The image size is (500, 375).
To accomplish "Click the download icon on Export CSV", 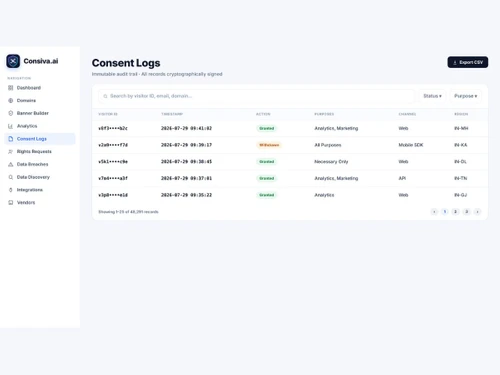I will [455, 62].
